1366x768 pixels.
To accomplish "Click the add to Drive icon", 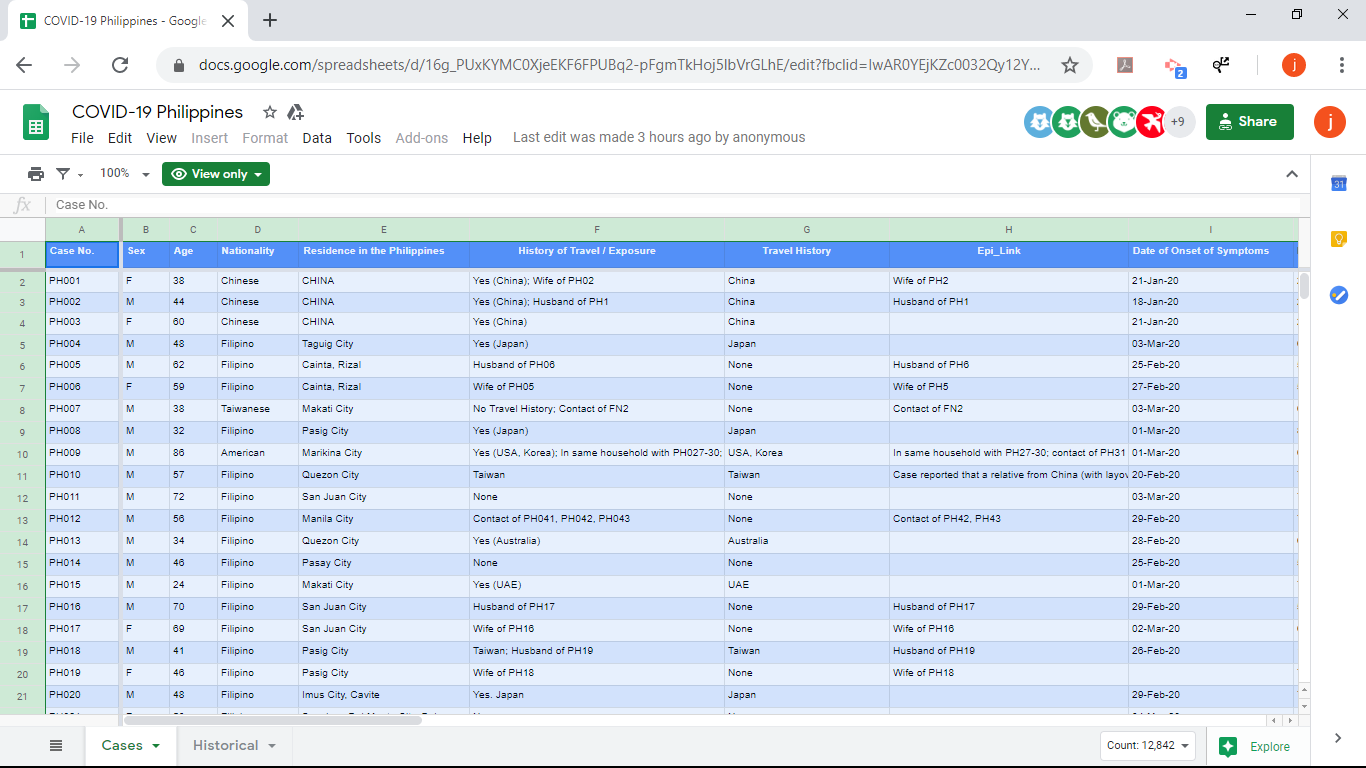I will (x=295, y=112).
